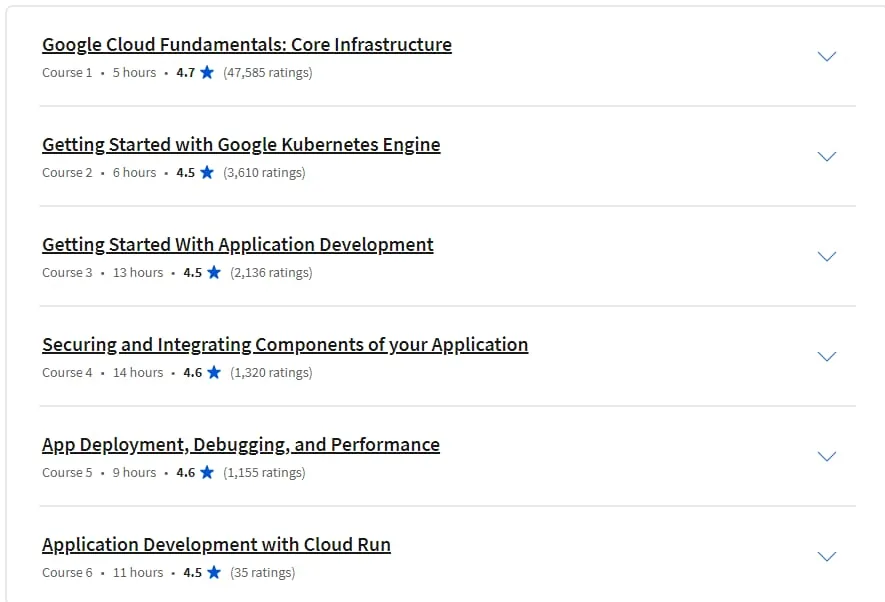This screenshot has height=602, width=885.
Task: Click the star icon beside 4.7 rating
Action: (207, 72)
